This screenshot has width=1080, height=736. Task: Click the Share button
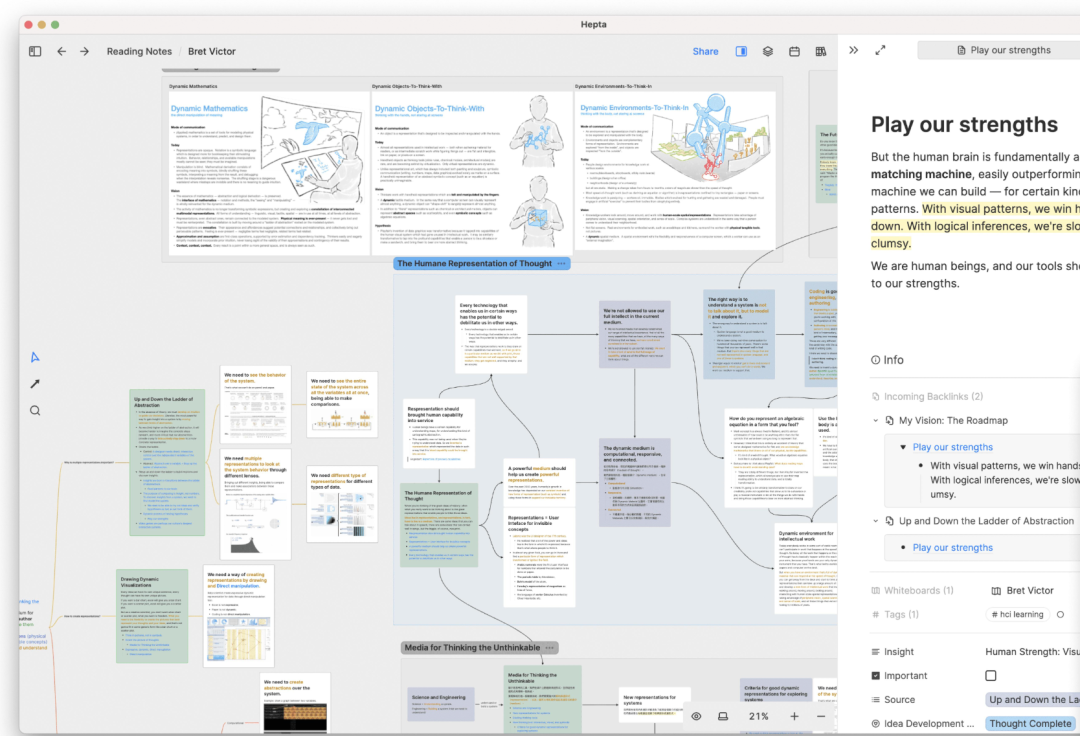click(705, 51)
